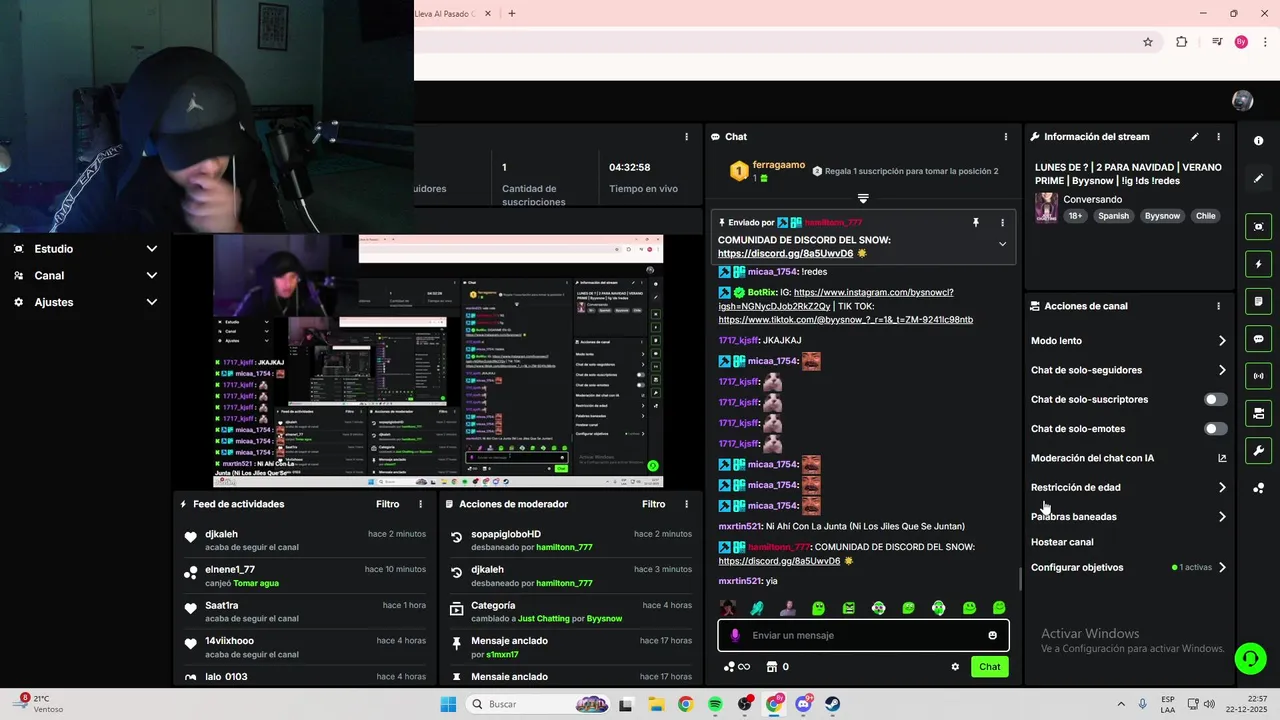Click the broadcast signal icon in sidebar

point(1258,376)
